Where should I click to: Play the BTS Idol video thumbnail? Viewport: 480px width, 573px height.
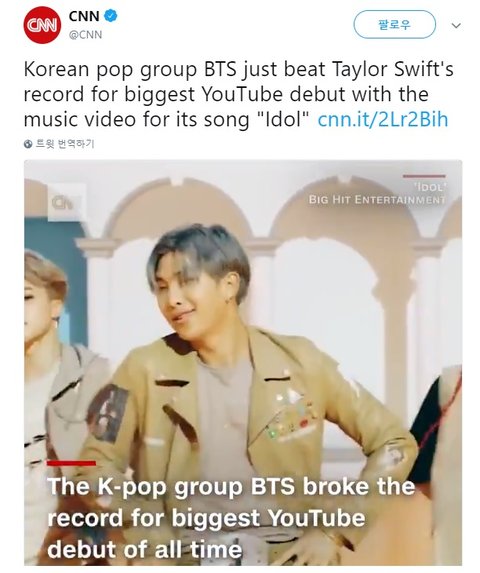coord(243,363)
